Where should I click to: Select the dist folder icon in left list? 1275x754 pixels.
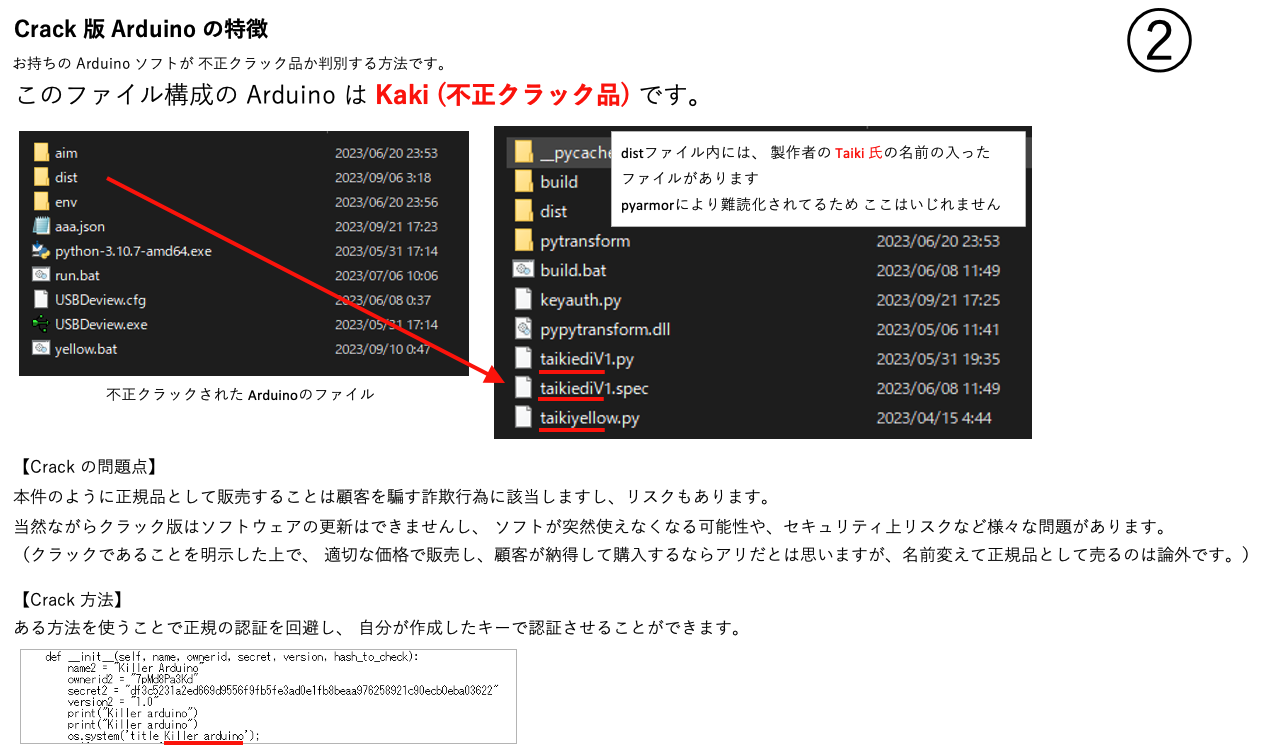tap(41, 178)
